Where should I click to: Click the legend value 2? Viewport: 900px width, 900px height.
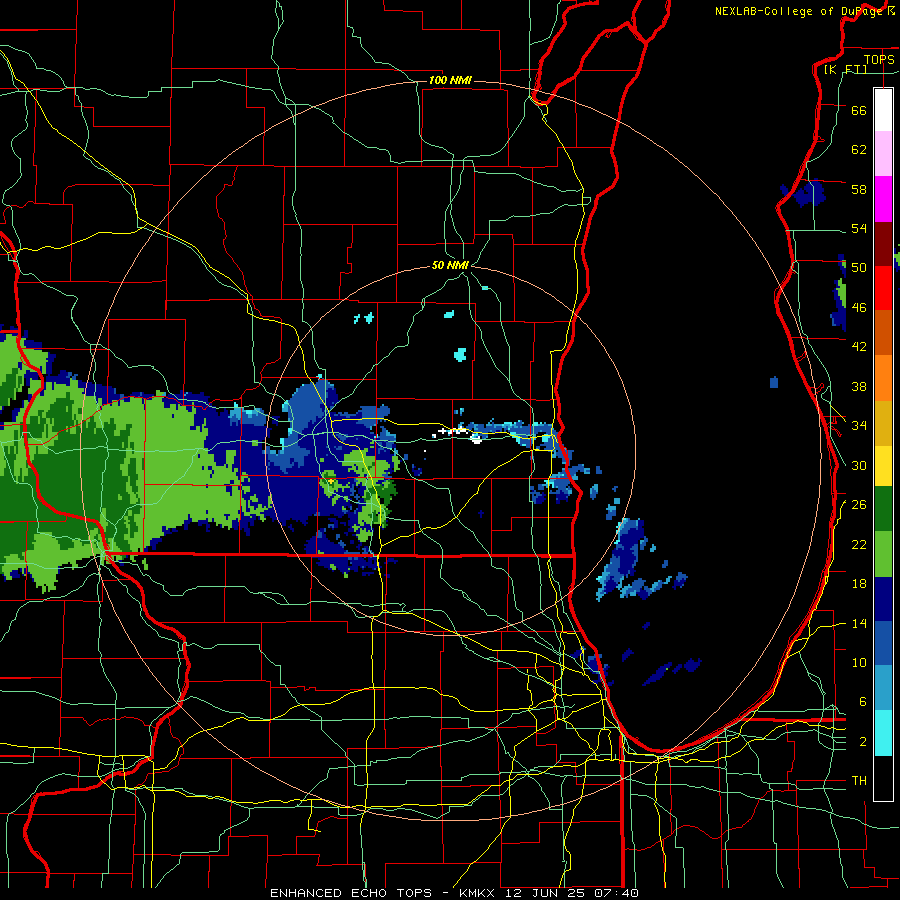tap(863, 742)
